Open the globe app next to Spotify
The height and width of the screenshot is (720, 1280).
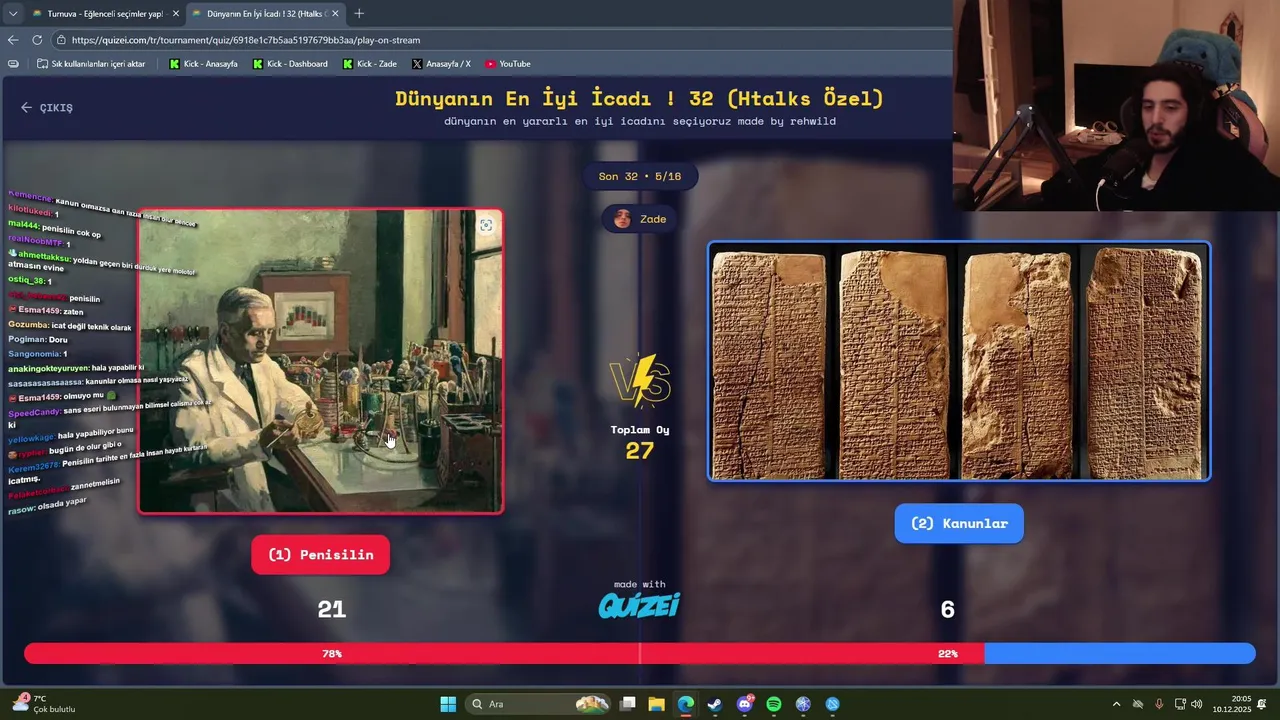tap(803, 704)
